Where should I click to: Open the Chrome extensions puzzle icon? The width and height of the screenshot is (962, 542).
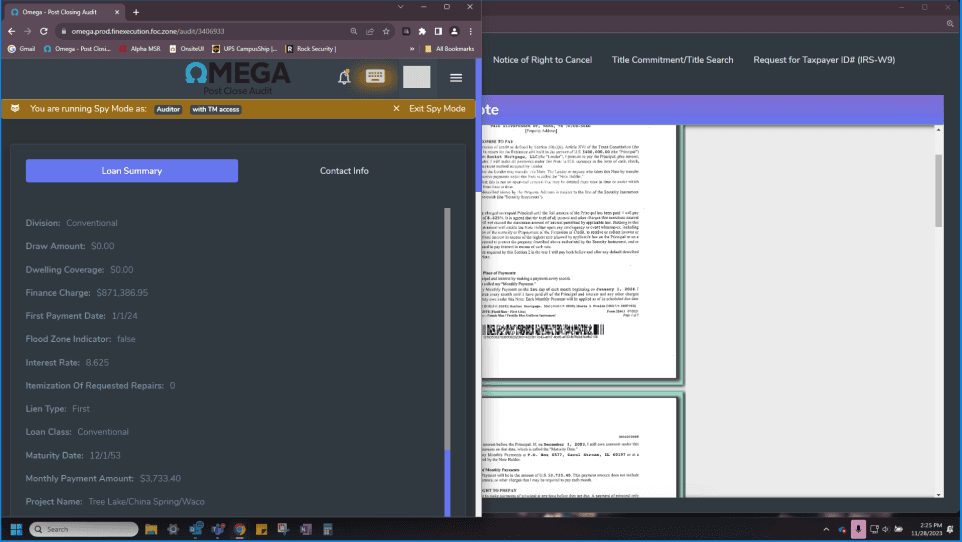422,31
